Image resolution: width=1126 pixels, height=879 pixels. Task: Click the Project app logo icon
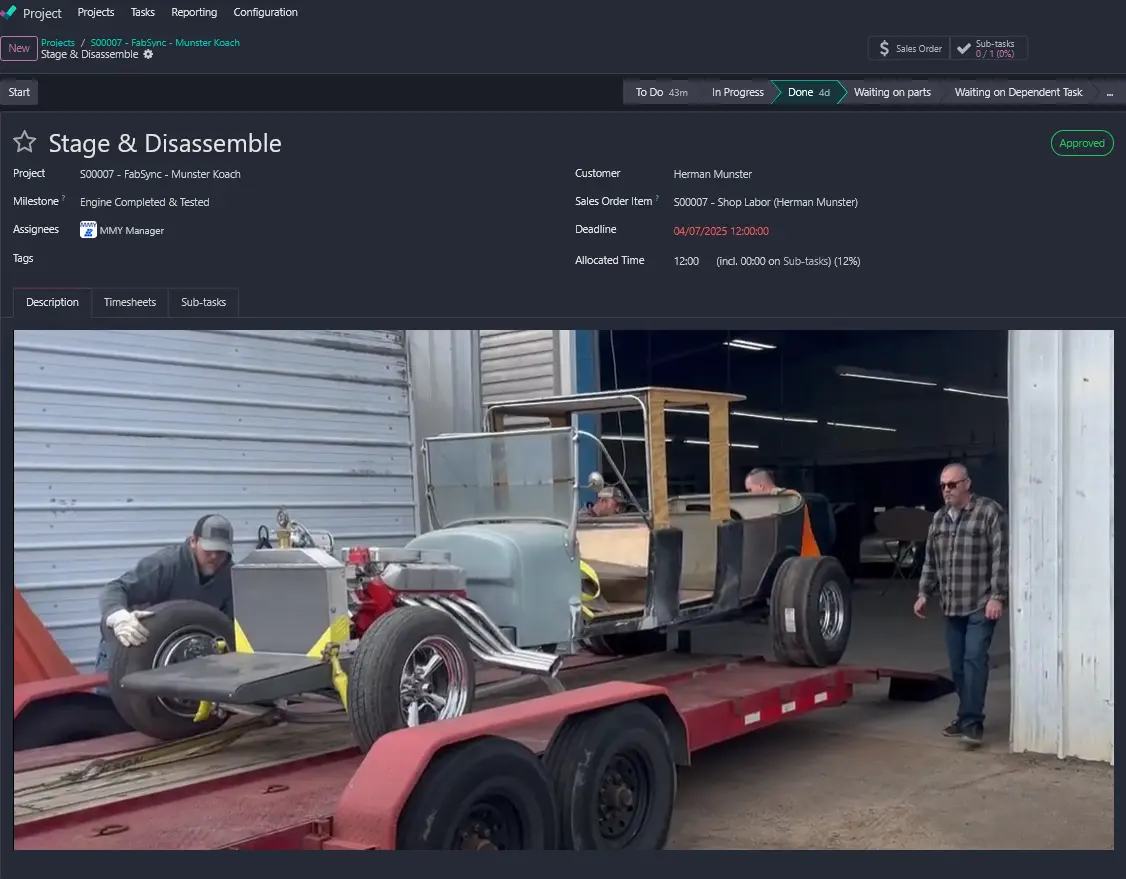[9, 13]
